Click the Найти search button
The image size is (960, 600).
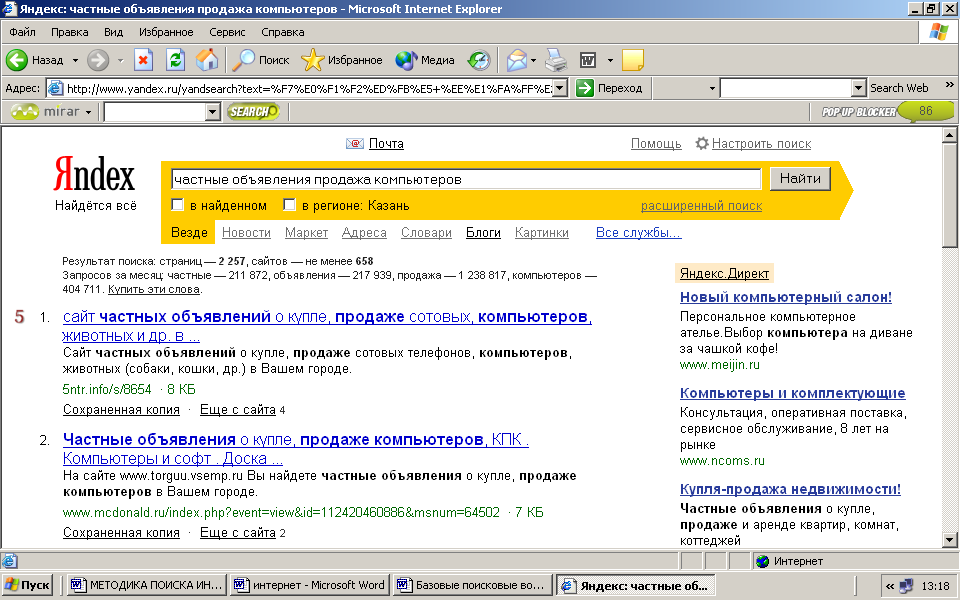coord(800,179)
